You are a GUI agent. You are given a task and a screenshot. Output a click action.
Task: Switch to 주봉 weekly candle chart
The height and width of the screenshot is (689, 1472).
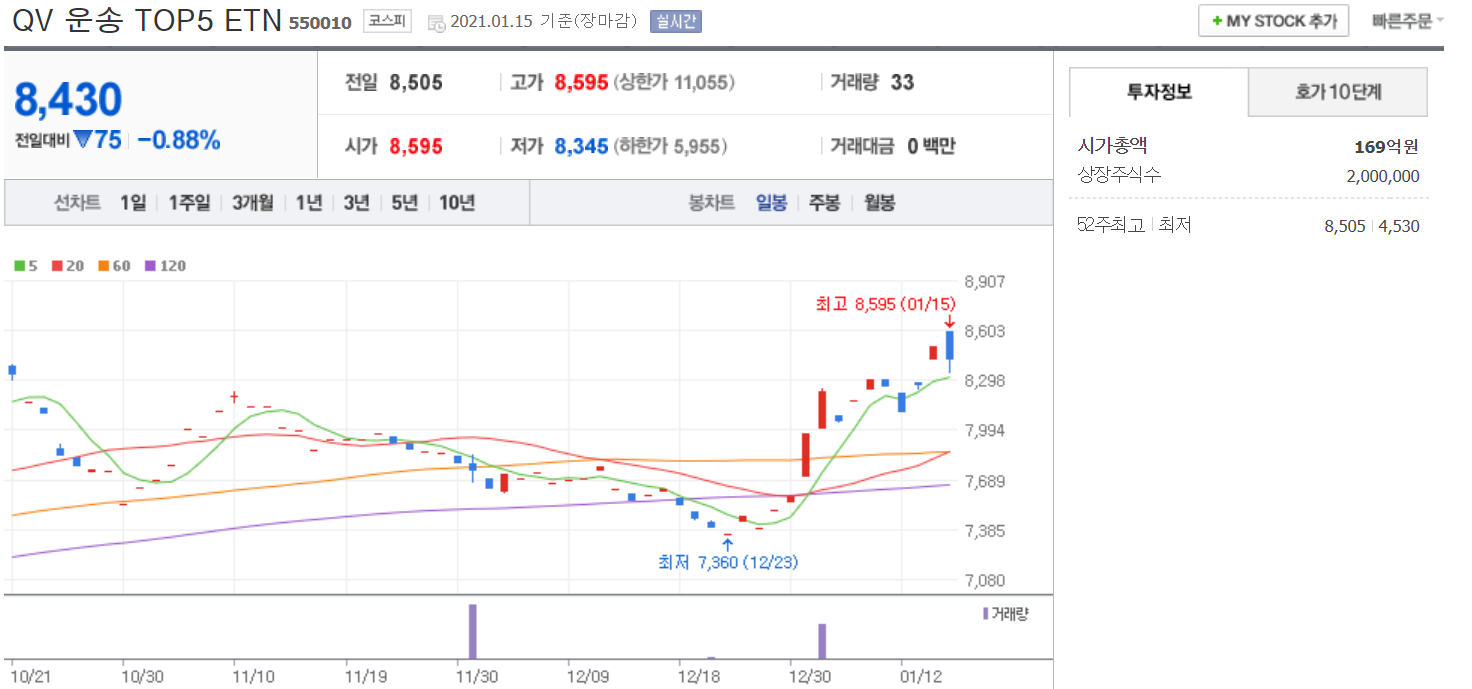click(824, 203)
